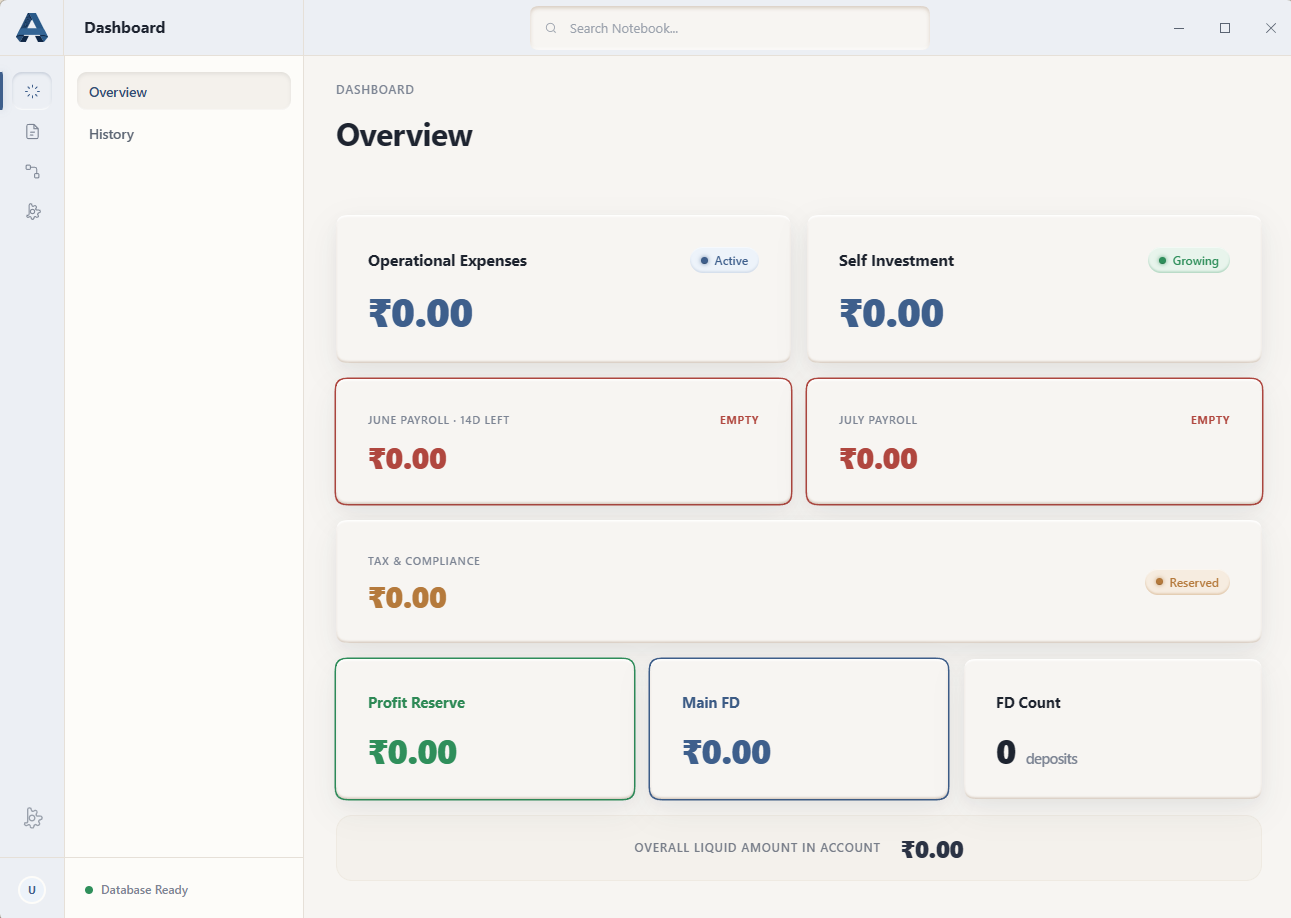Open the Self Investment card
Image resolution: width=1291 pixels, height=918 pixels.
click(x=1034, y=288)
